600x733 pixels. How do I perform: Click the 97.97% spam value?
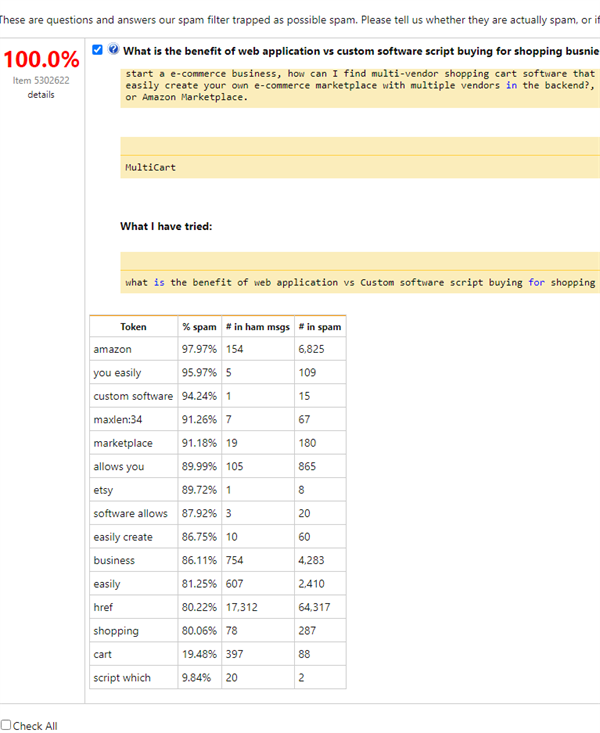199,349
